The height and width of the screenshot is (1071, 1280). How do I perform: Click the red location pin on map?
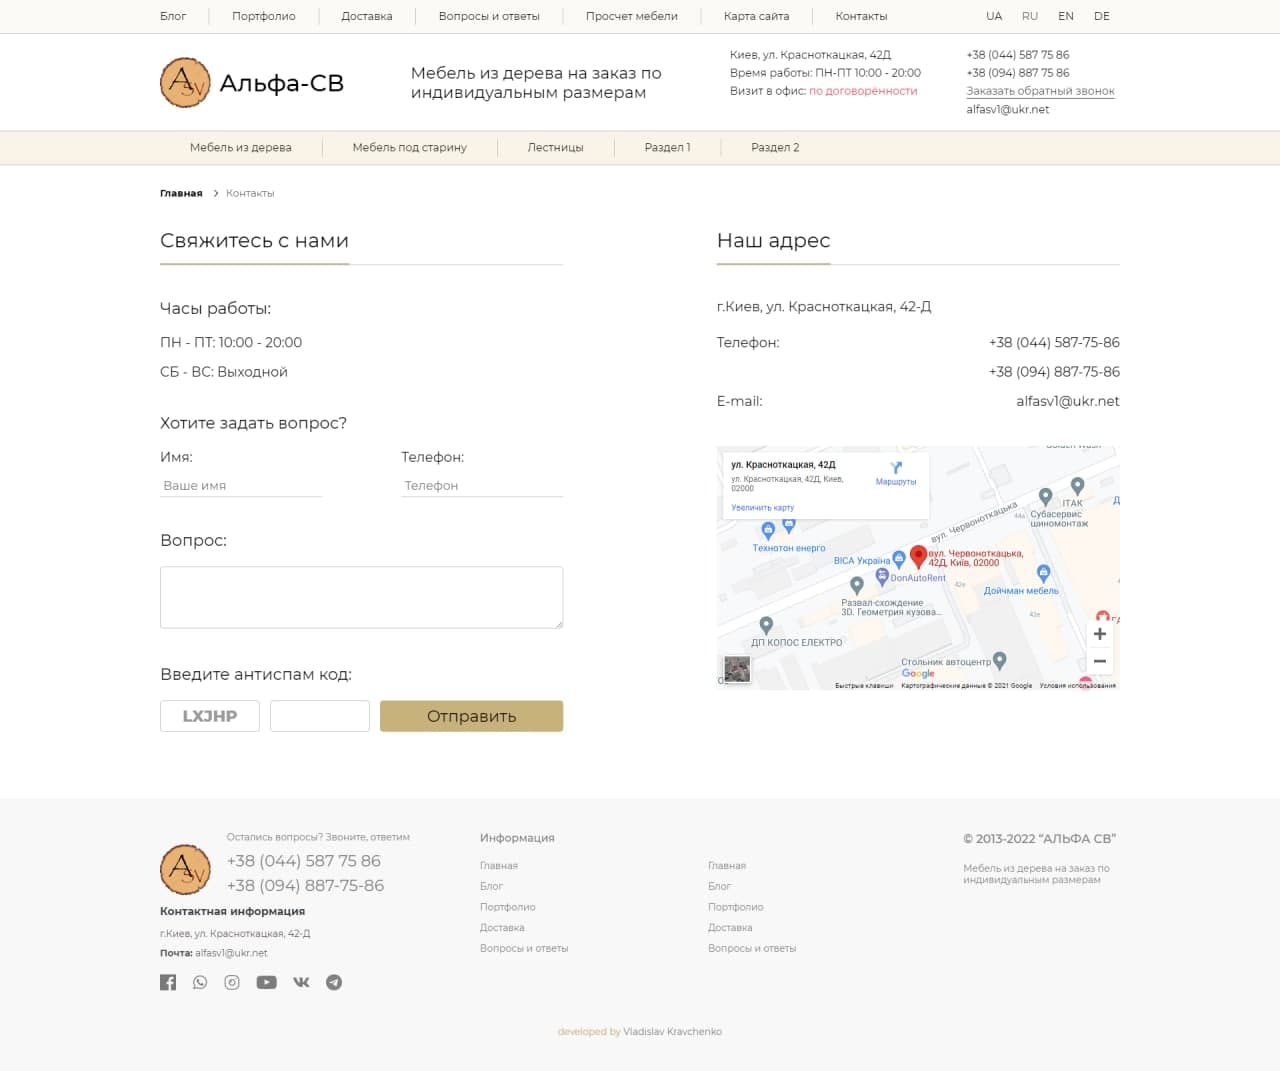(918, 557)
